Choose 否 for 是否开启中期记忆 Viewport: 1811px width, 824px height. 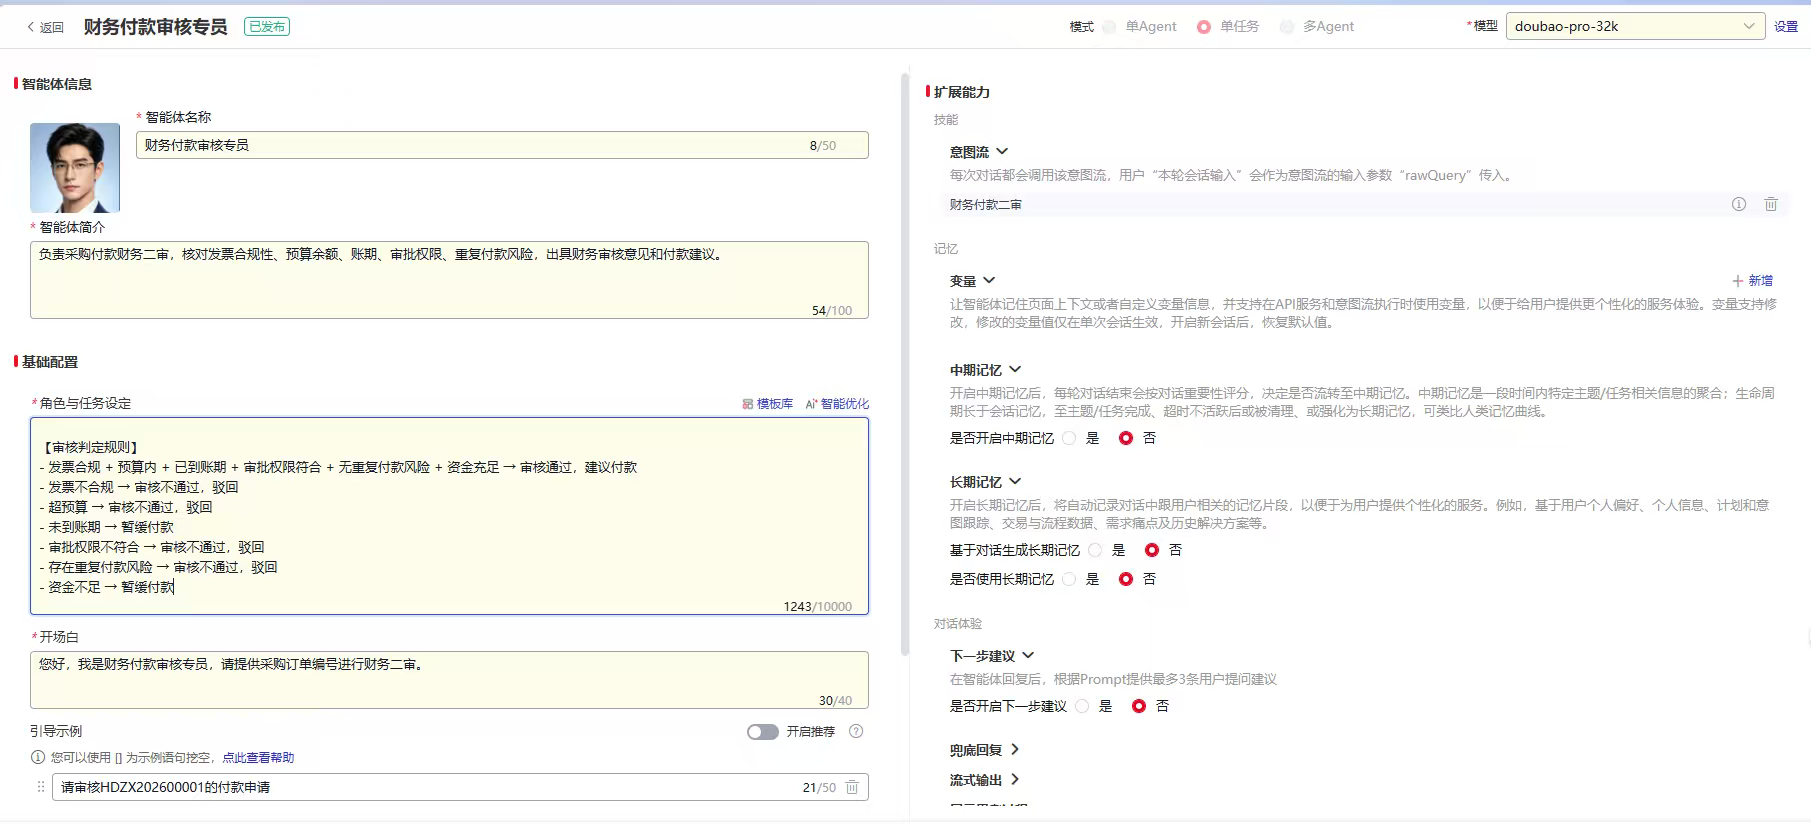[x=1126, y=438]
